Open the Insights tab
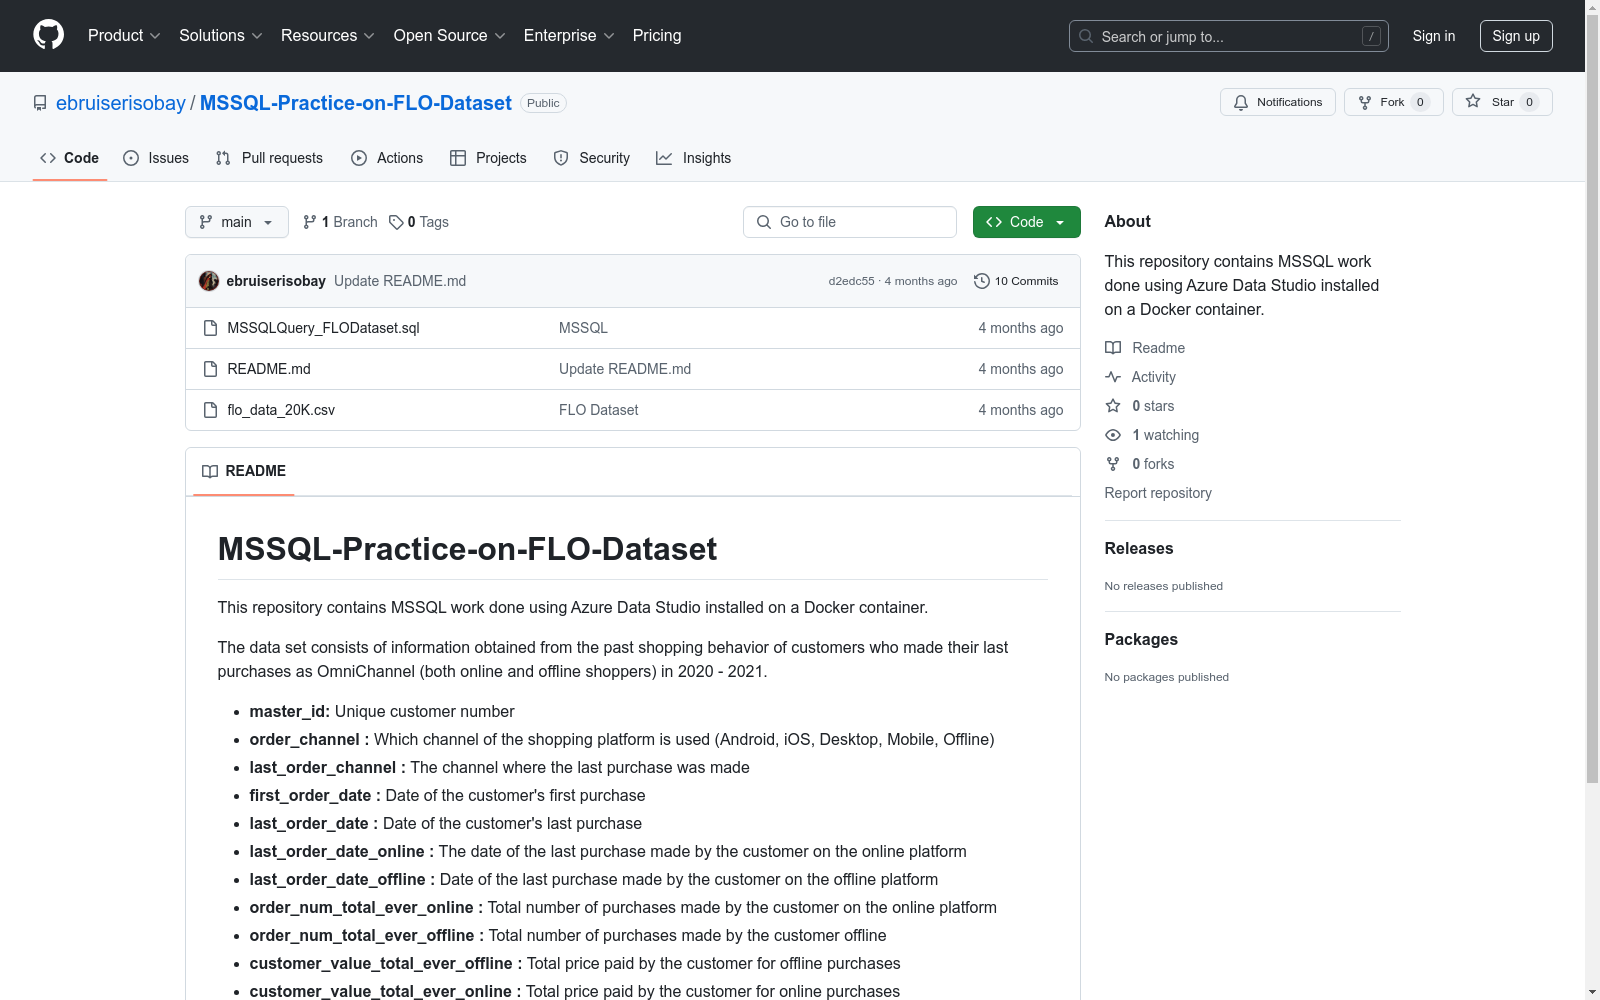Screen dimensions: 1600x1000 693,158
